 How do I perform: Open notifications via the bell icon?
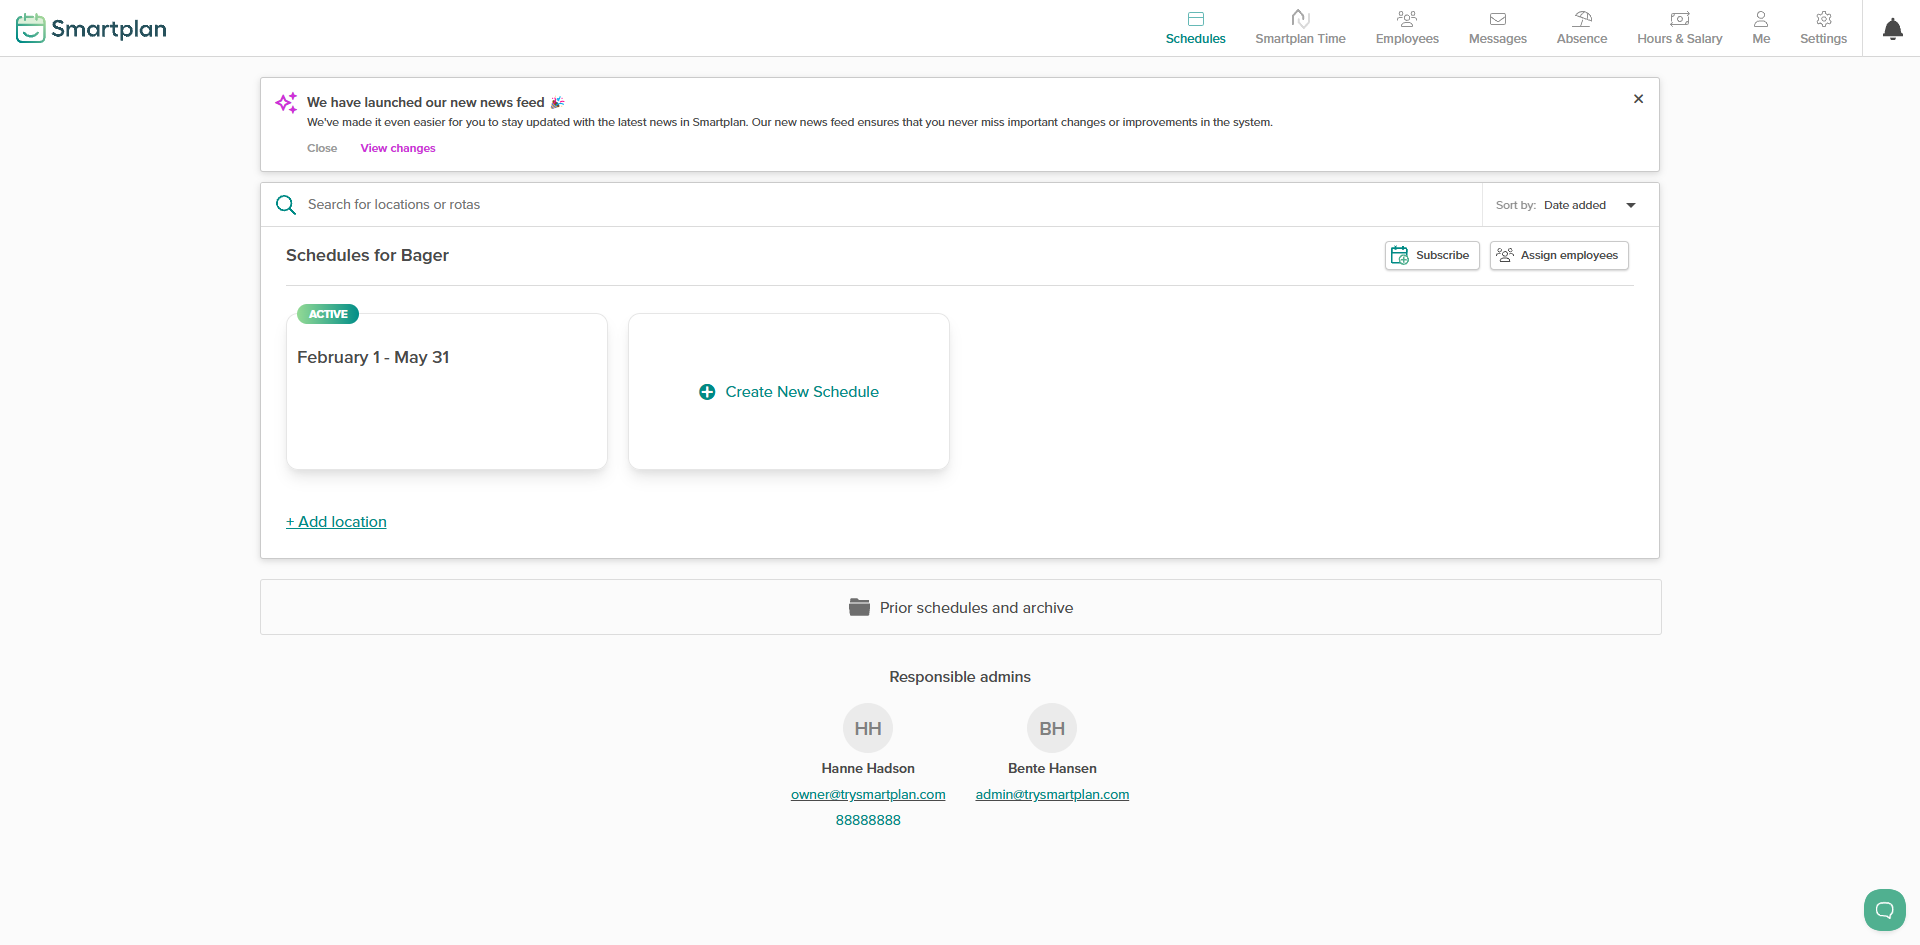[x=1893, y=28]
